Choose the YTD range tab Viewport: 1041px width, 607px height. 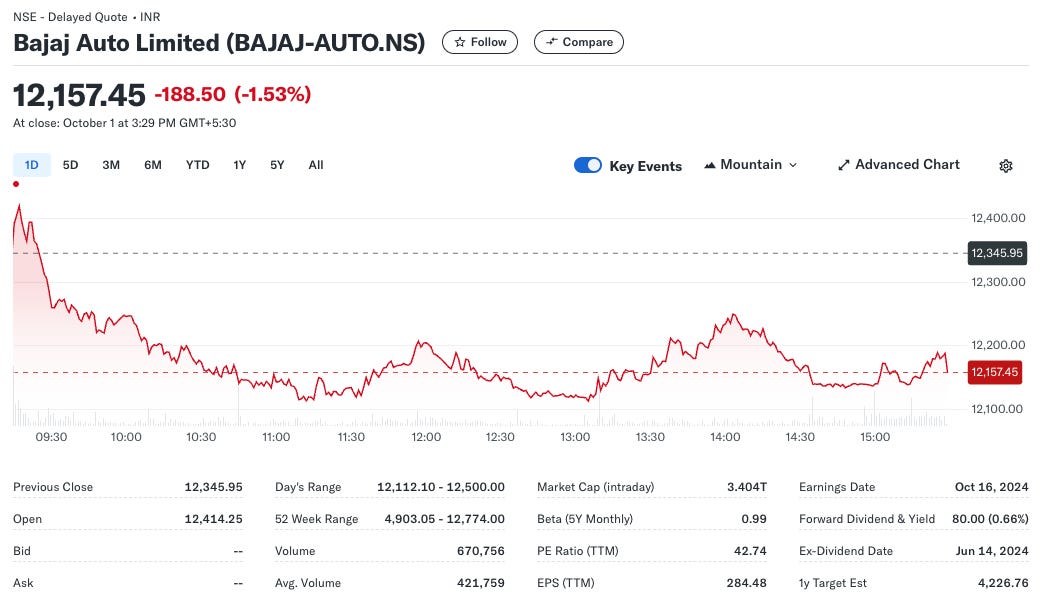pos(197,165)
